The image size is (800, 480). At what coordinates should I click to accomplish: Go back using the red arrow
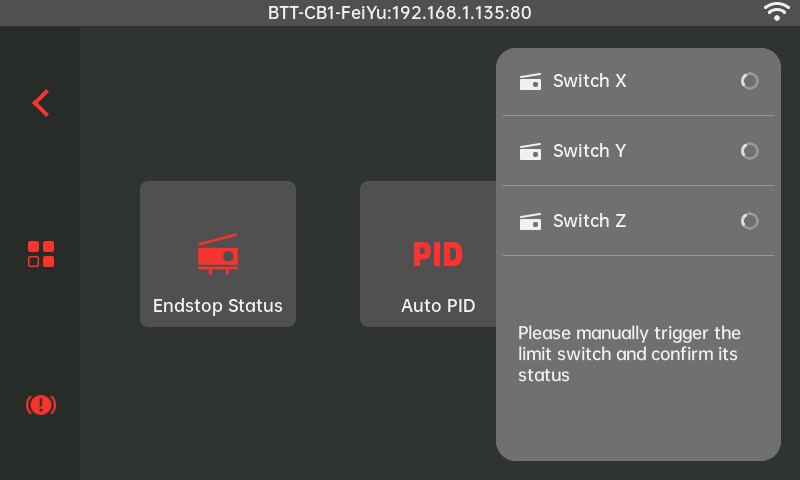[x=40, y=103]
